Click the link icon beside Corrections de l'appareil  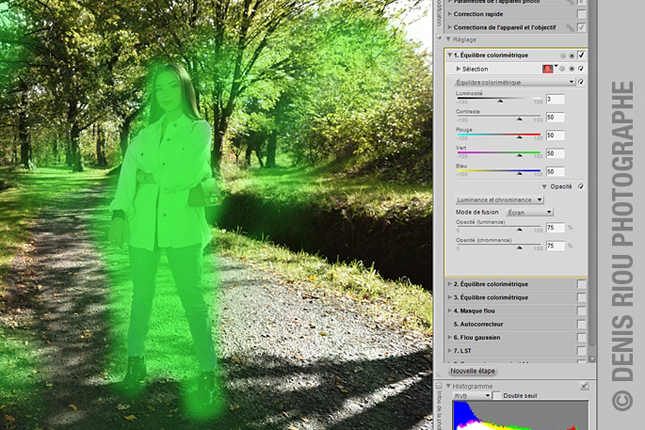tap(570, 27)
